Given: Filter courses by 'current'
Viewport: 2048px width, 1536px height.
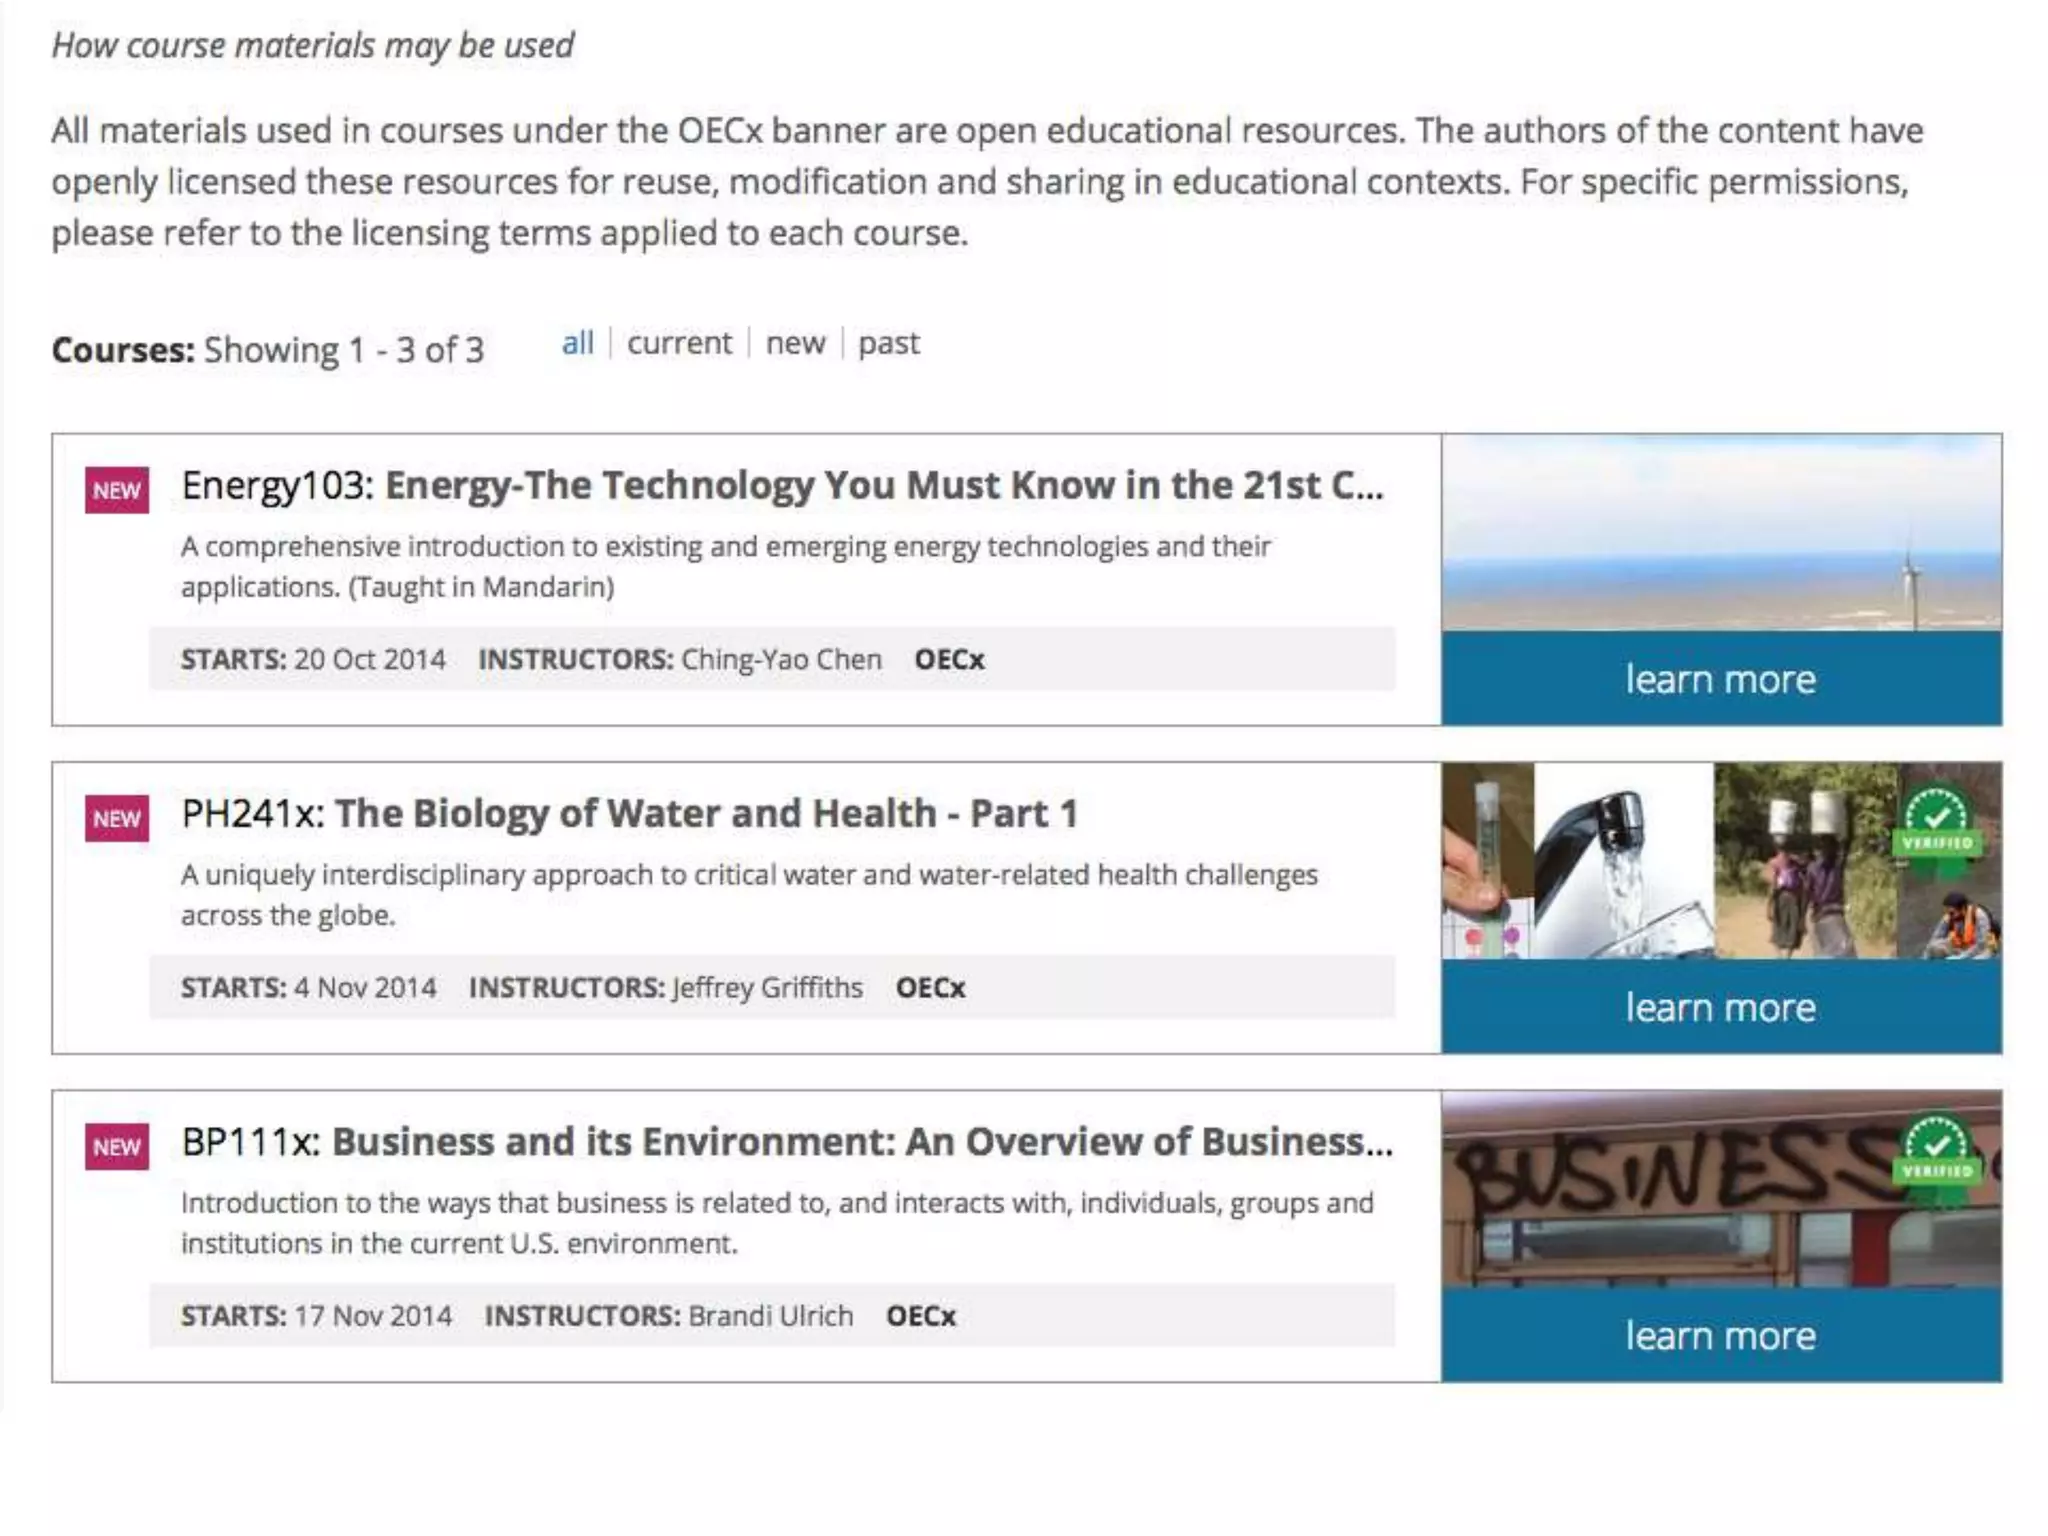Looking at the screenshot, I should pos(679,343).
